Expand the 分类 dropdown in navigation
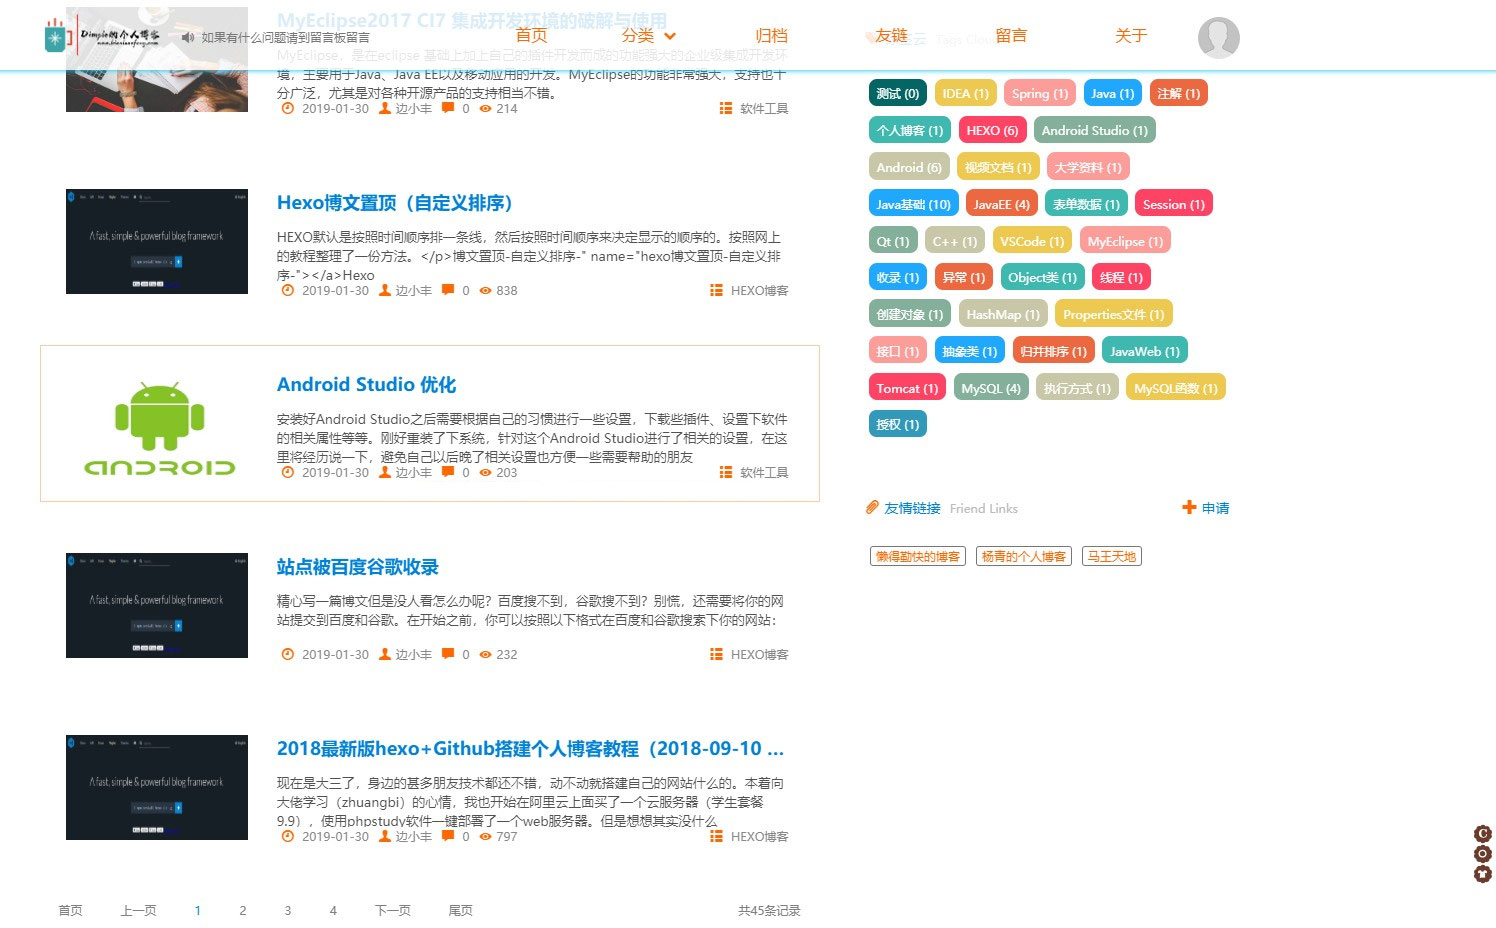This screenshot has width=1496, height=928. point(648,36)
